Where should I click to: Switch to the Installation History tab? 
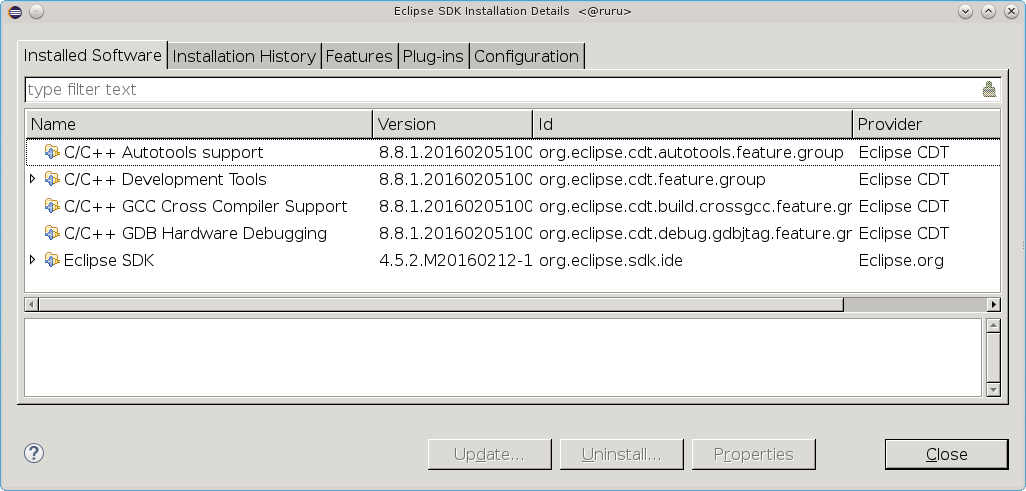pos(244,56)
